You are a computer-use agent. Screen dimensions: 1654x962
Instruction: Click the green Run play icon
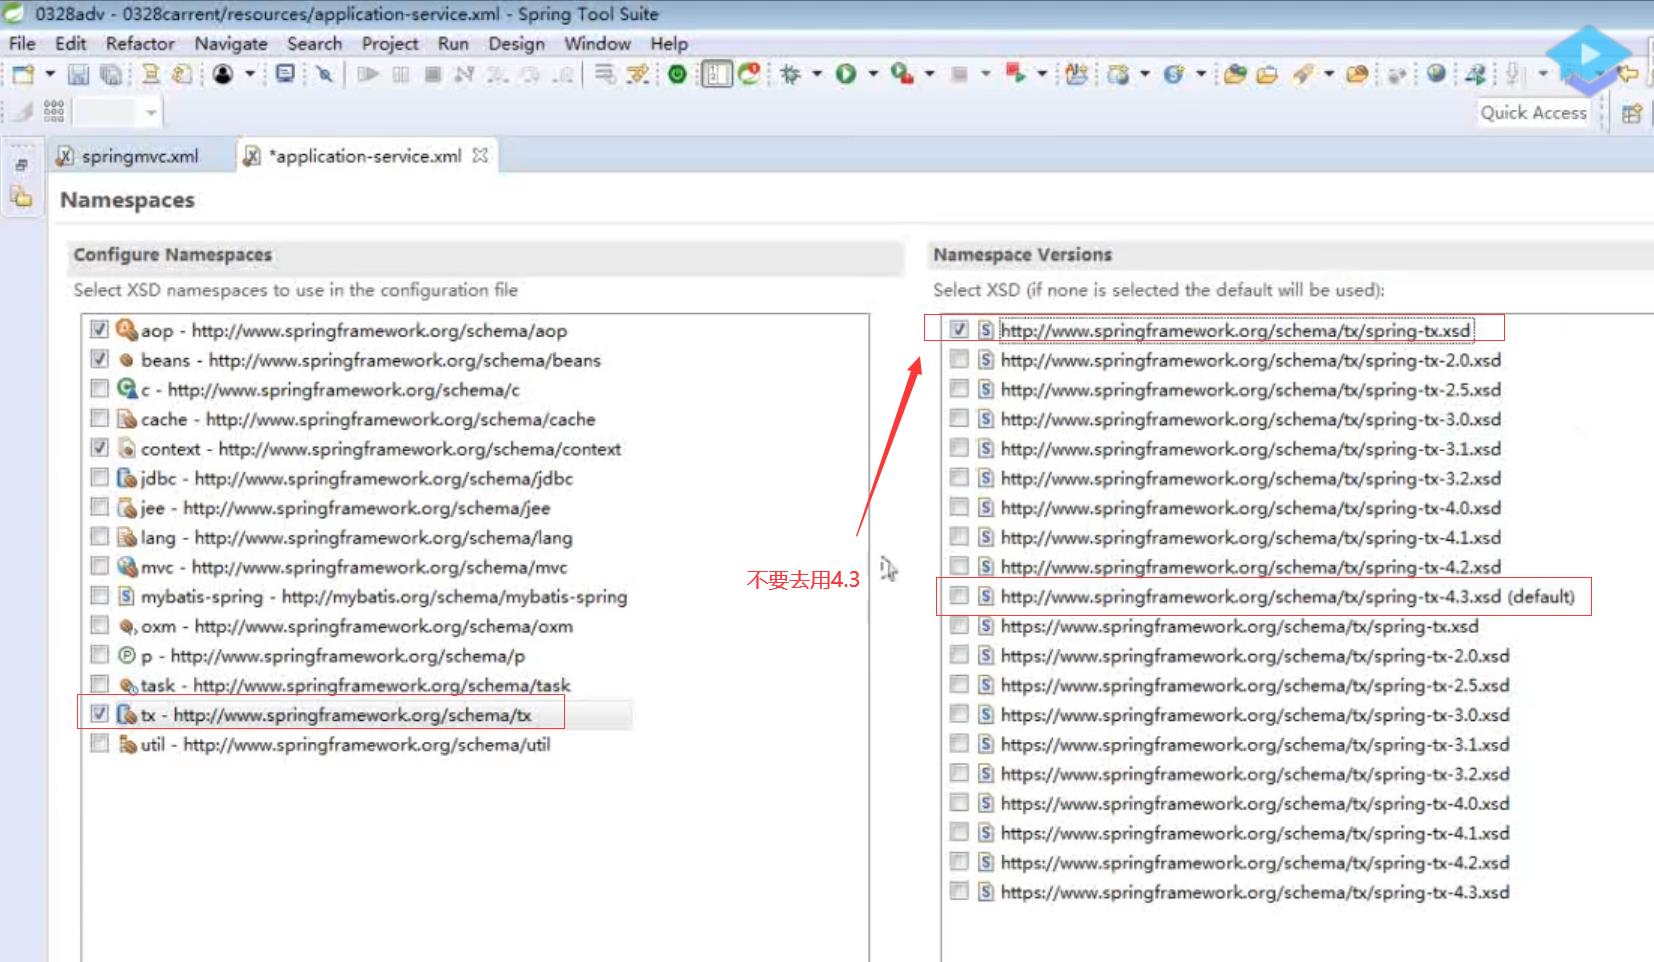tap(846, 74)
